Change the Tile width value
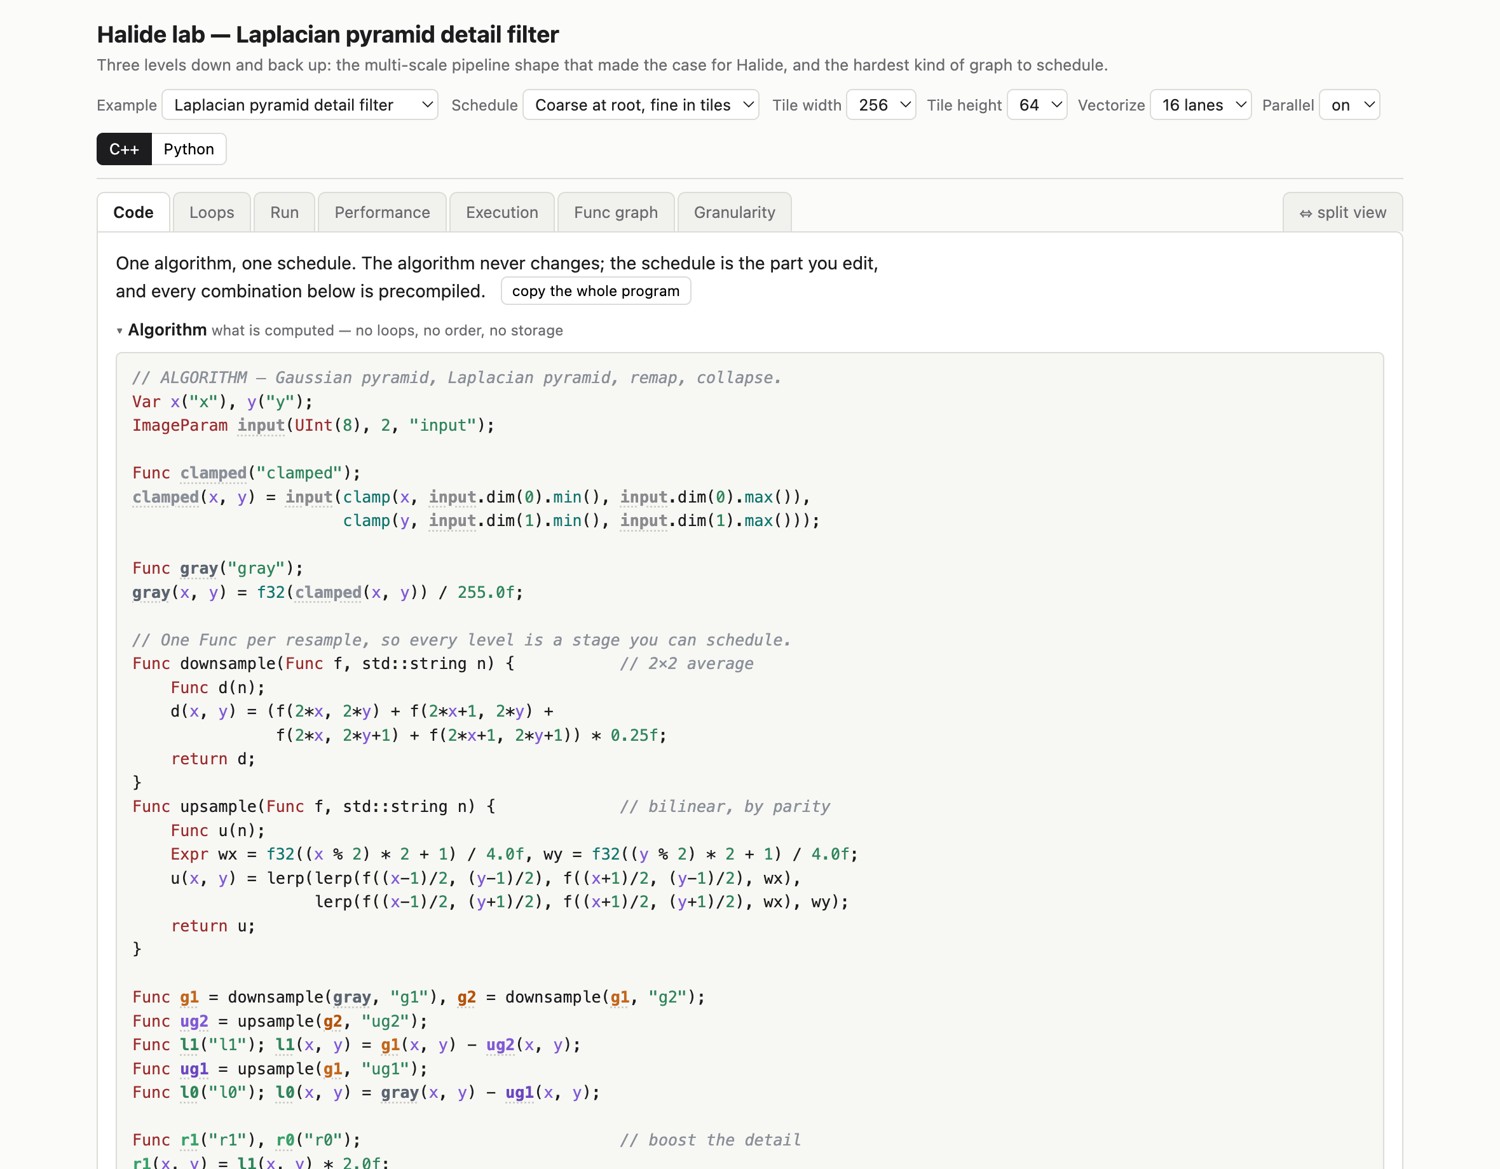The height and width of the screenshot is (1169, 1500). click(x=881, y=105)
